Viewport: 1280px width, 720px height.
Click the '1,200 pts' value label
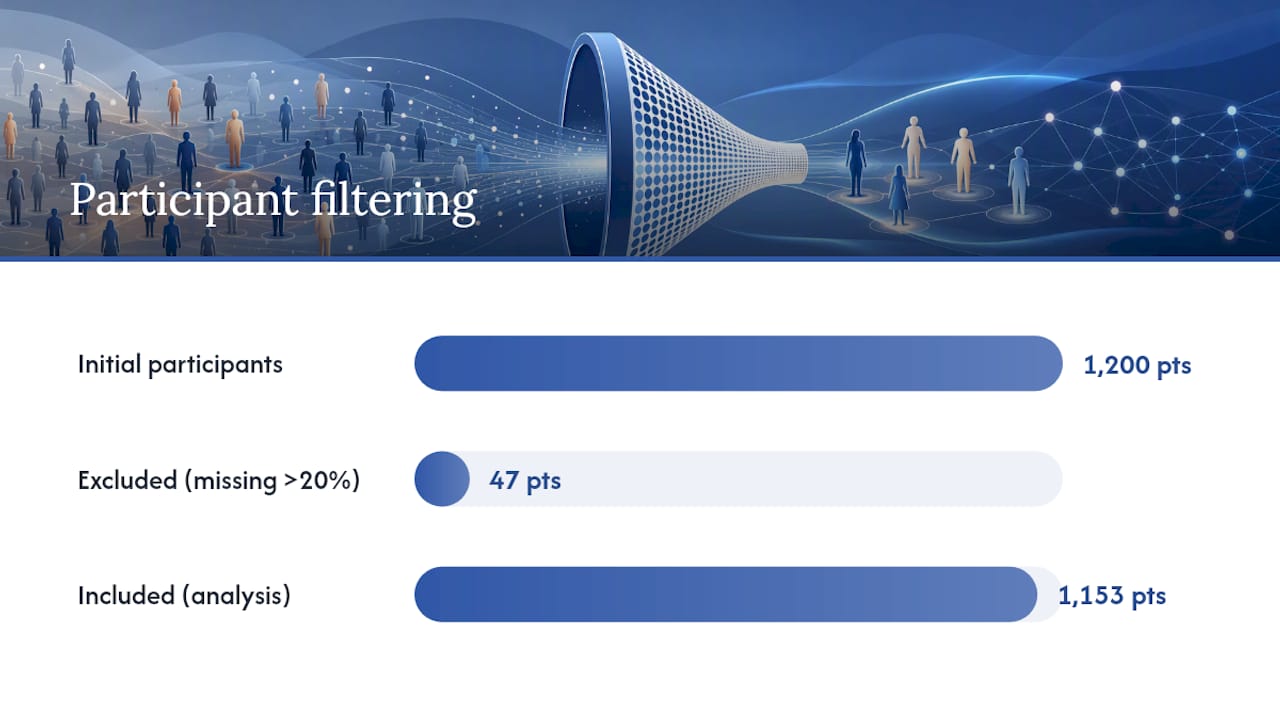pyautogui.click(x=1138, y=365)
